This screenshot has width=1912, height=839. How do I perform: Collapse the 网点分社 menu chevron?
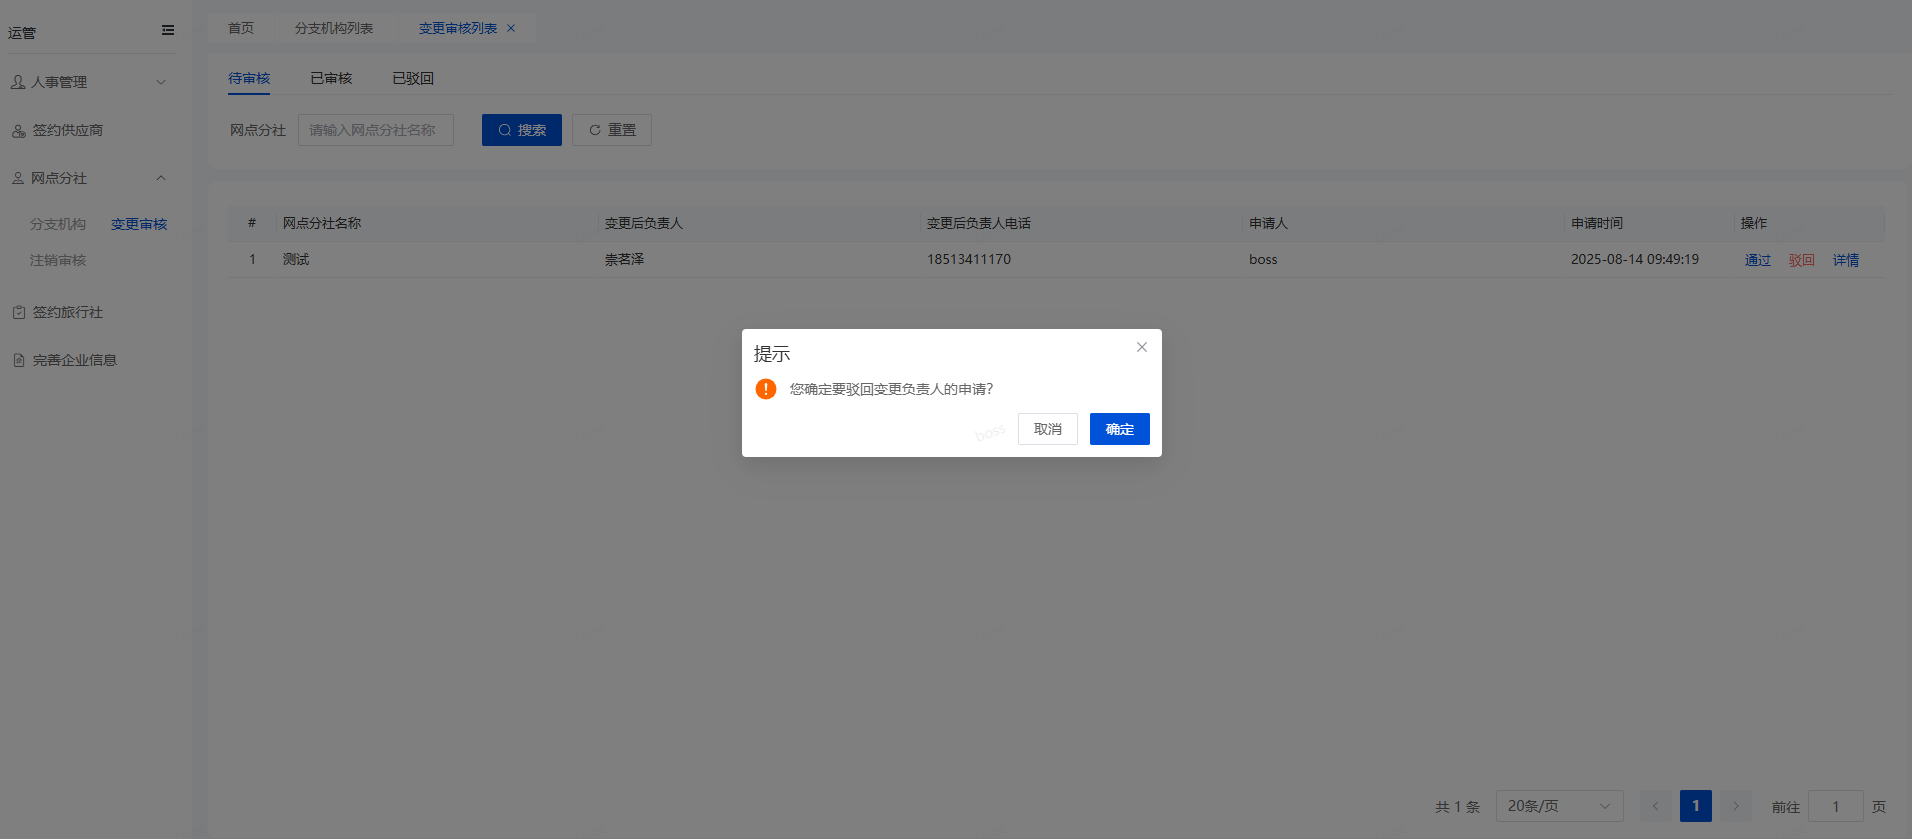pyautogui.click(x=161, y=178)
